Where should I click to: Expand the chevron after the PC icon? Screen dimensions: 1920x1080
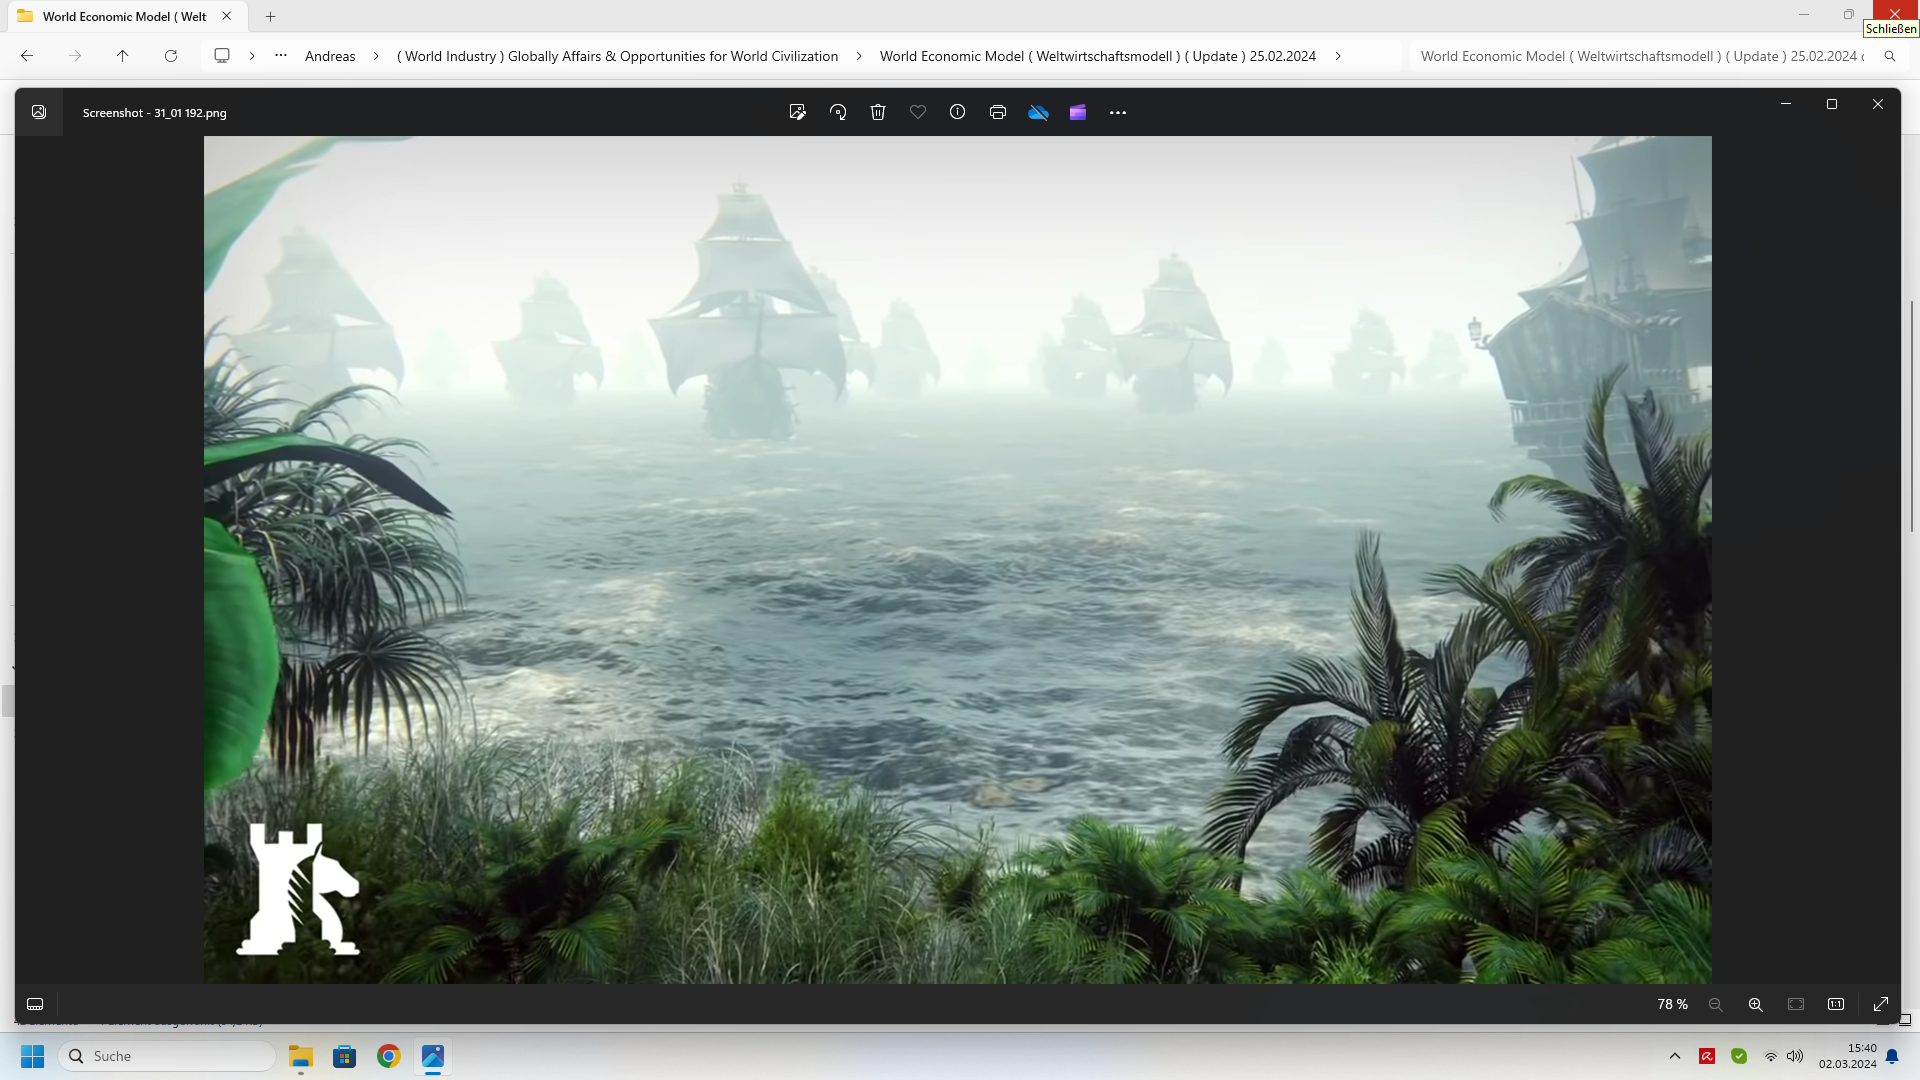(x=252, y=56)
